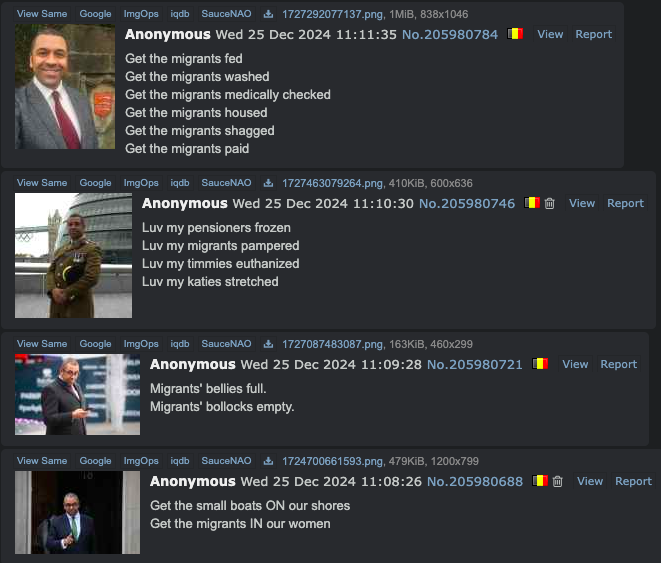Open thumbnail of smiling man in grey suit
Viewport: 661px width, 563px height.
pyautogui.click(x=65, y=86)
